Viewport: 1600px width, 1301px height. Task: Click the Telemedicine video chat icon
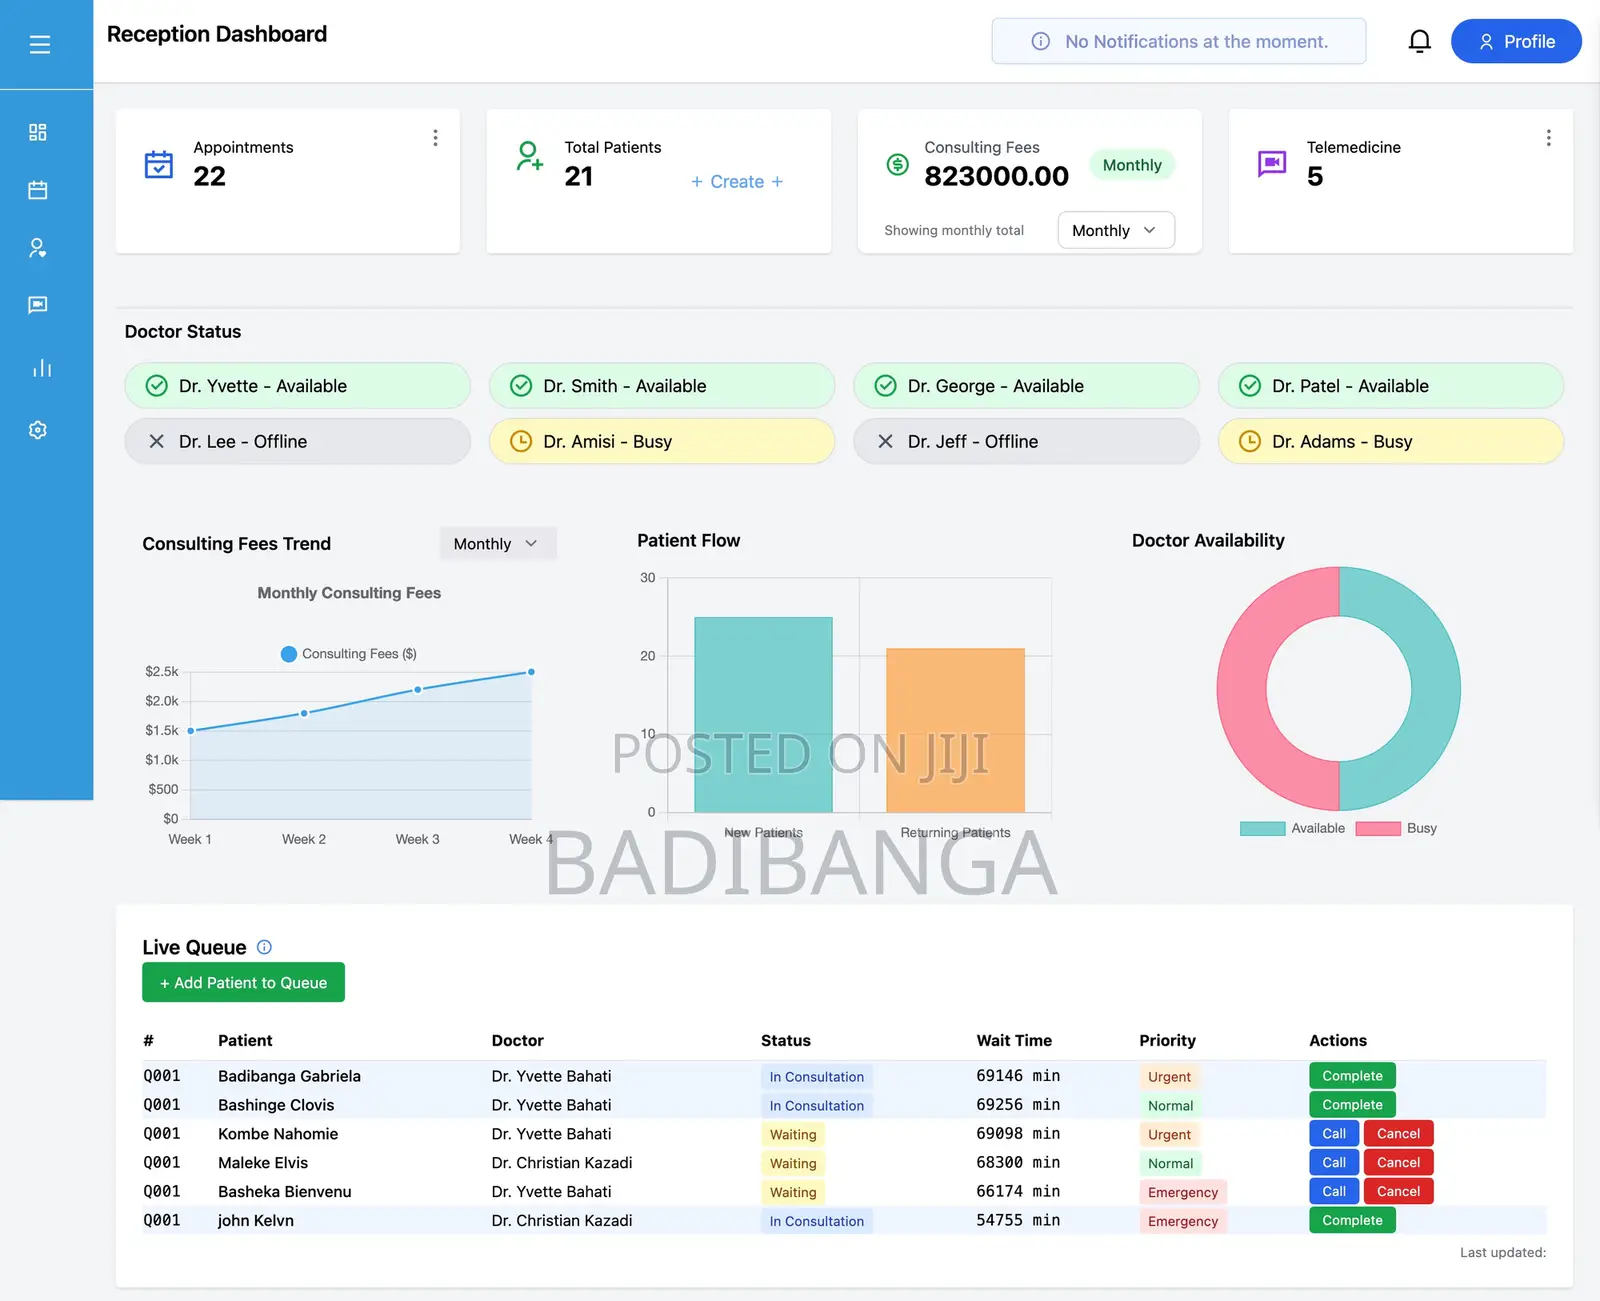coord(1272,163)
